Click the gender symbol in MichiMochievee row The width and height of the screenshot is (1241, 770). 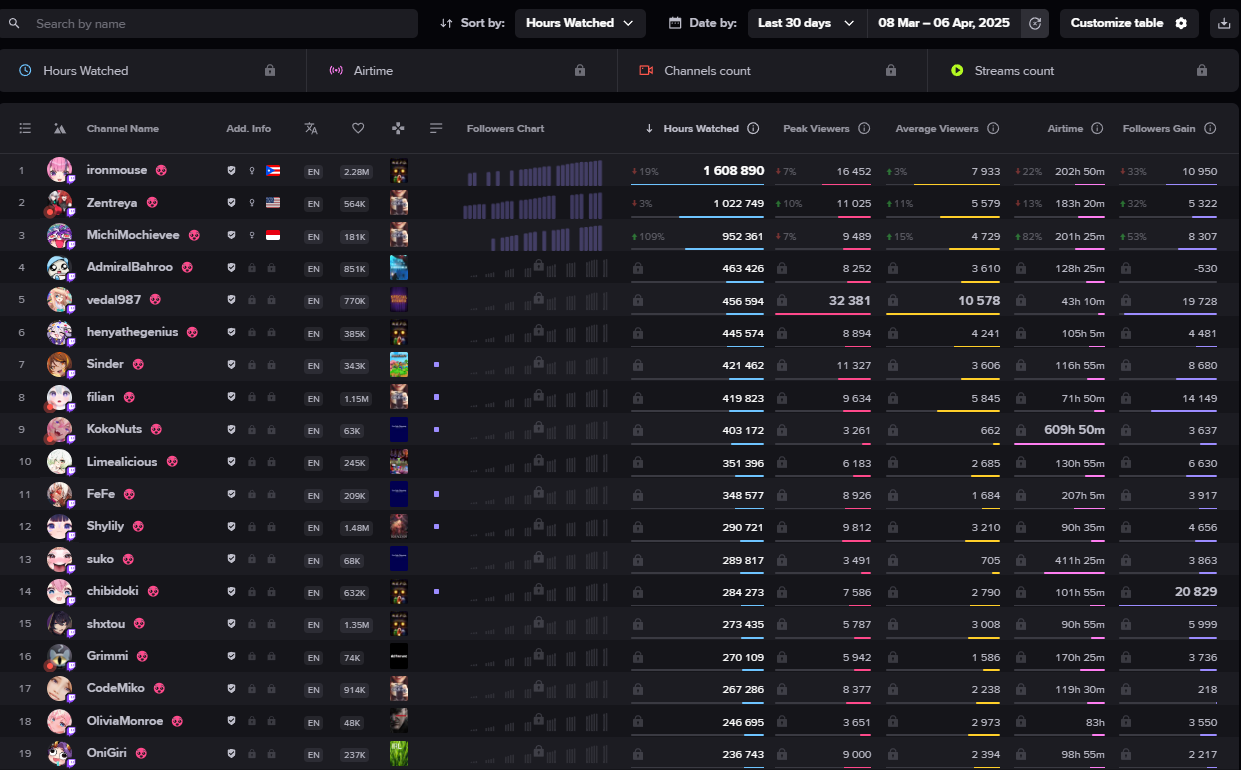click(252, 235)
